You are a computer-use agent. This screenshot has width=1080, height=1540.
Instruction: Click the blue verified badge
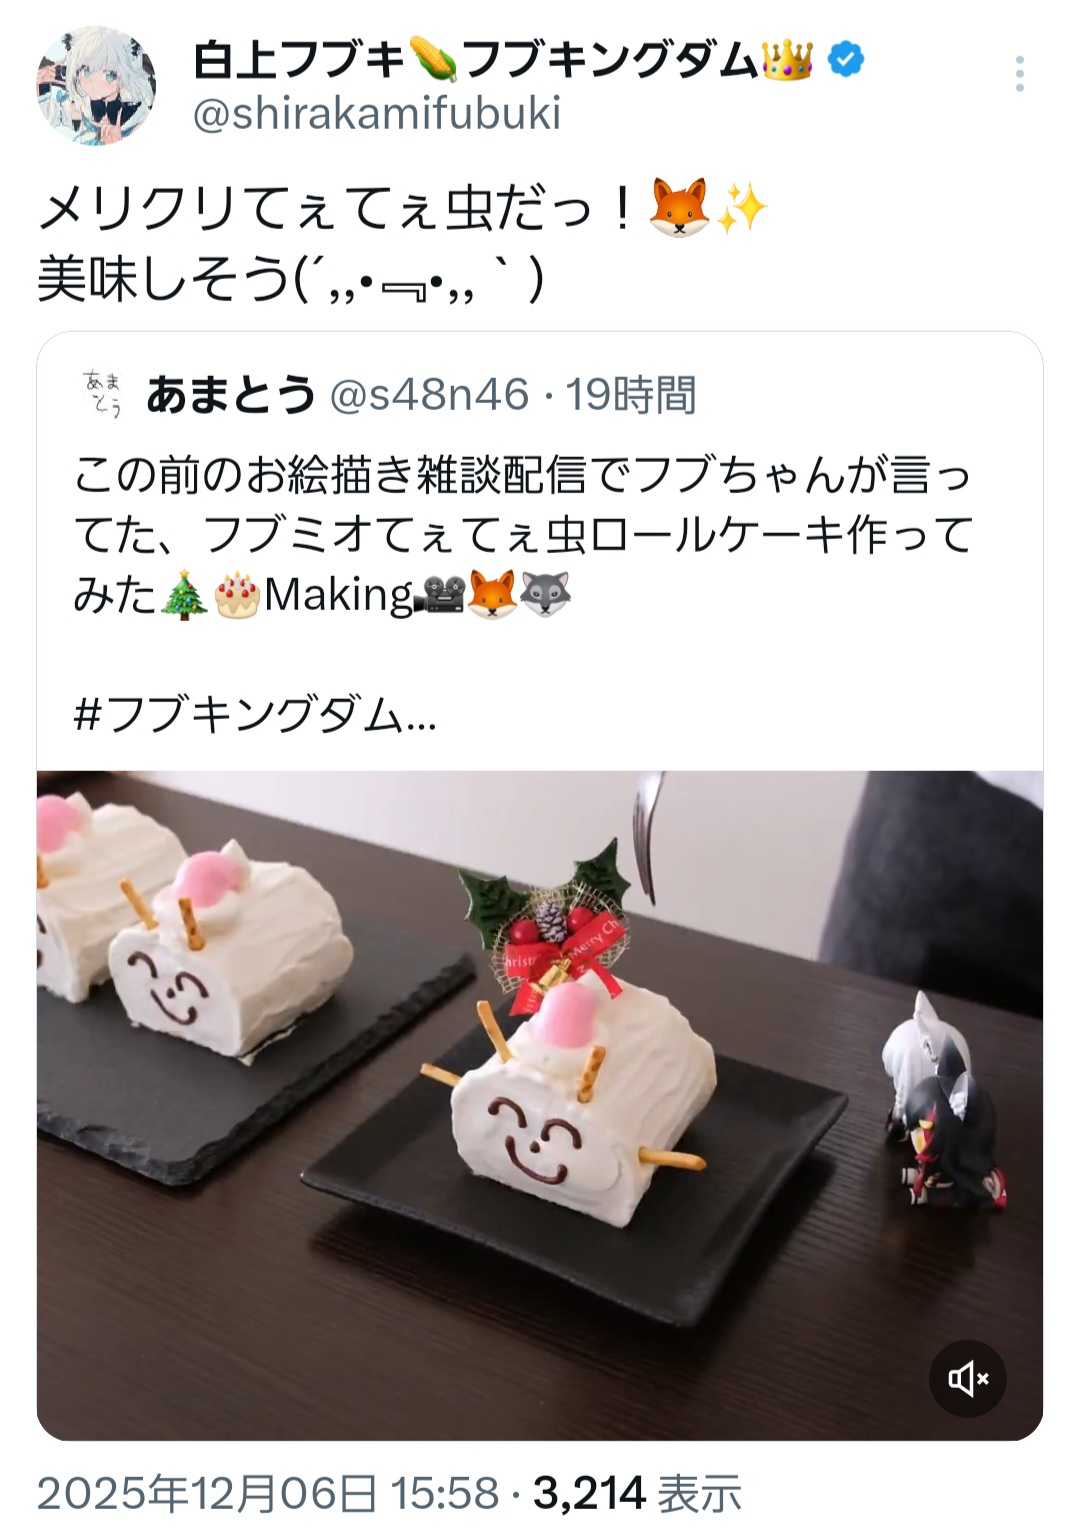pyautogui.click(x=848, y=60)
